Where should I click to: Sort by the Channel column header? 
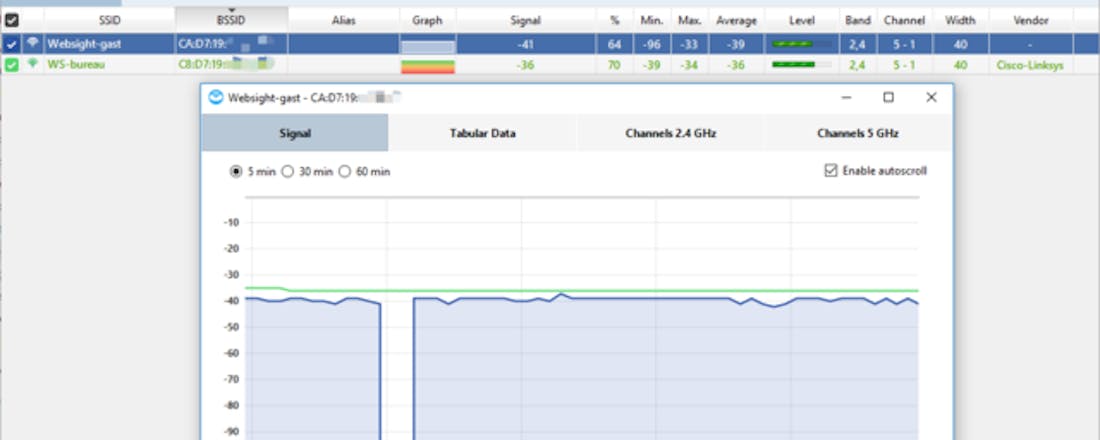(x=904, y=20)
